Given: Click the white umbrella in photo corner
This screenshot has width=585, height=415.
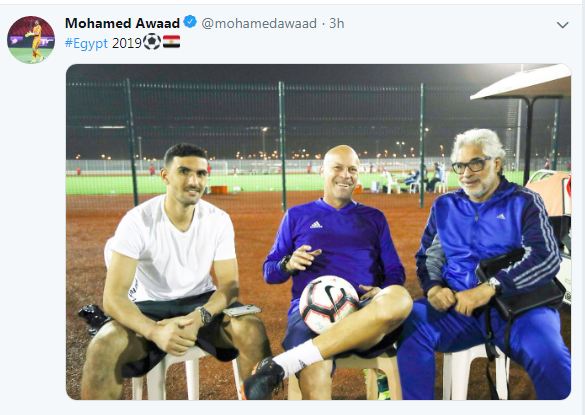Looking at the screenshot, I should point(522,83).
